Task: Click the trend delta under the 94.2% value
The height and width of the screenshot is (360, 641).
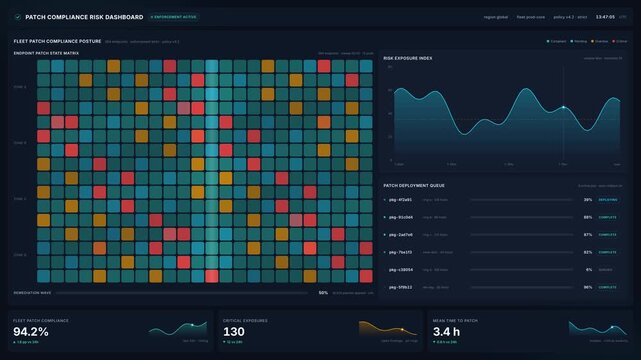Action: point(26,342)
